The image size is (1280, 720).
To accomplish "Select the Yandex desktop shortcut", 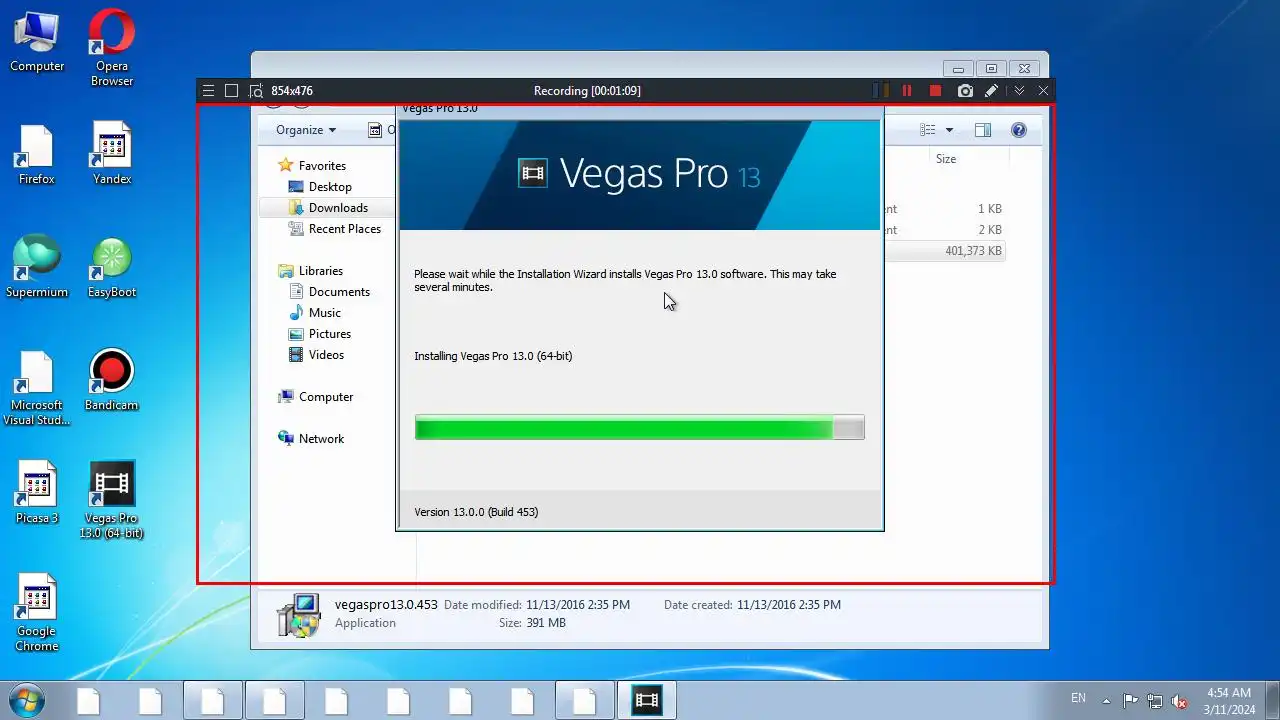I will (x=112, y=155).
